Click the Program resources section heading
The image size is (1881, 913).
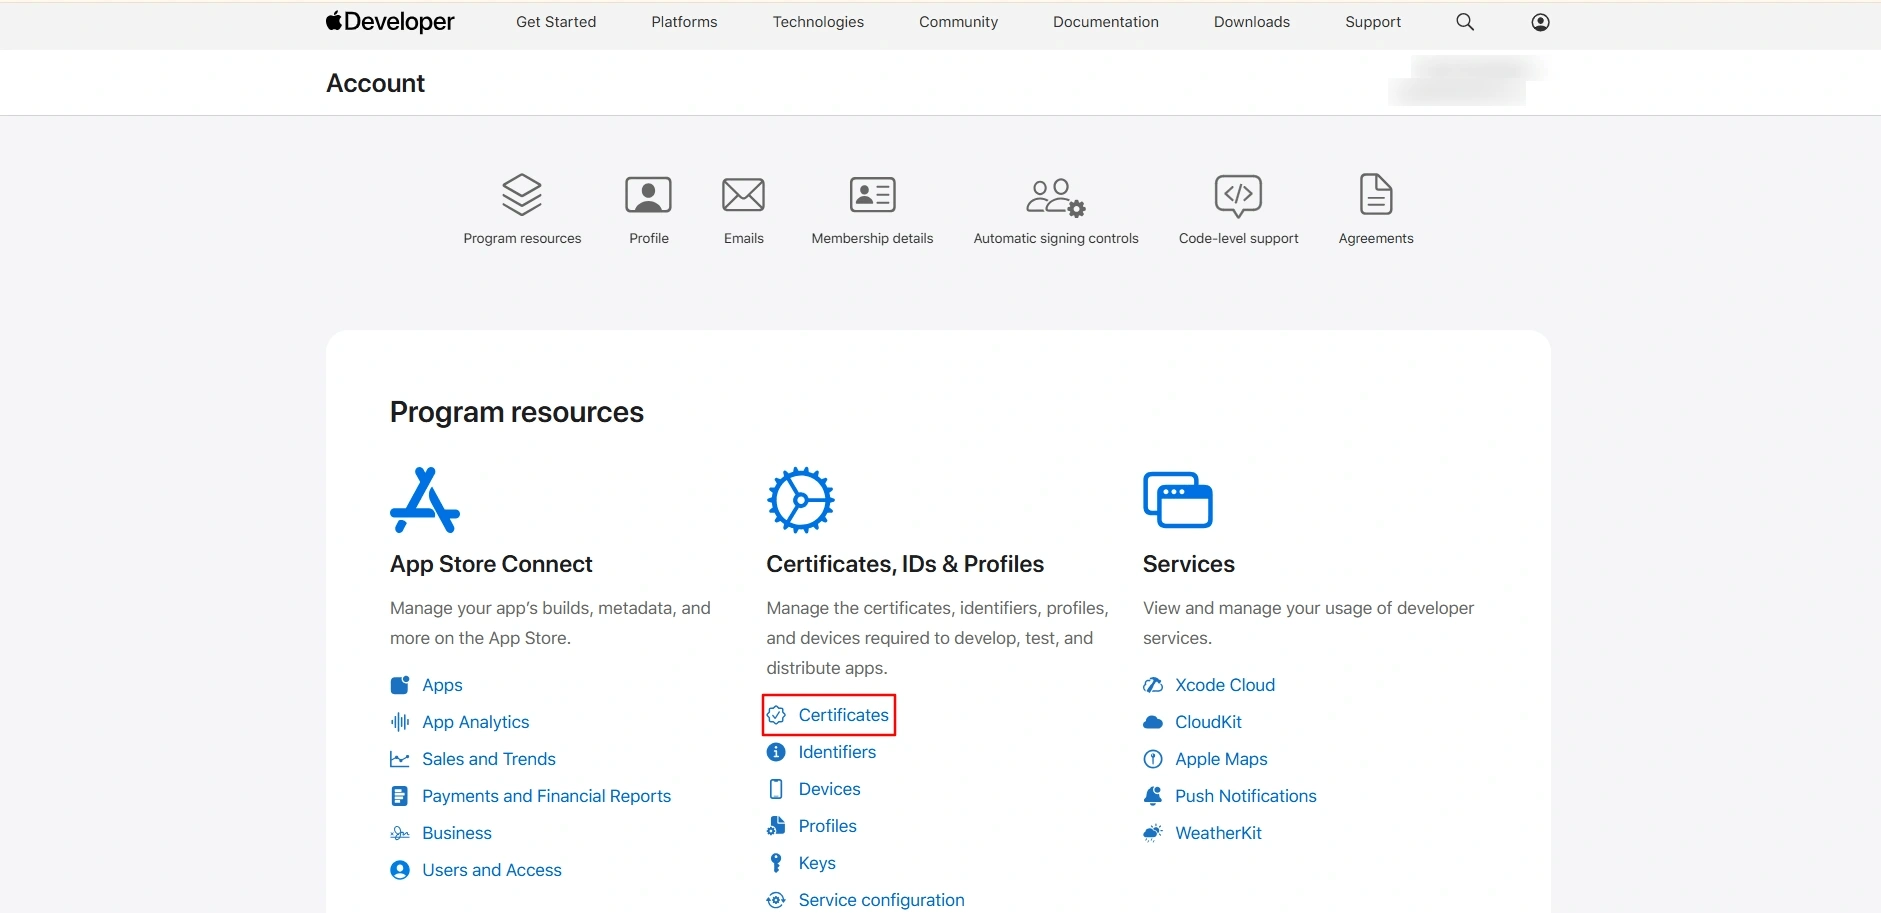[517, 412]
